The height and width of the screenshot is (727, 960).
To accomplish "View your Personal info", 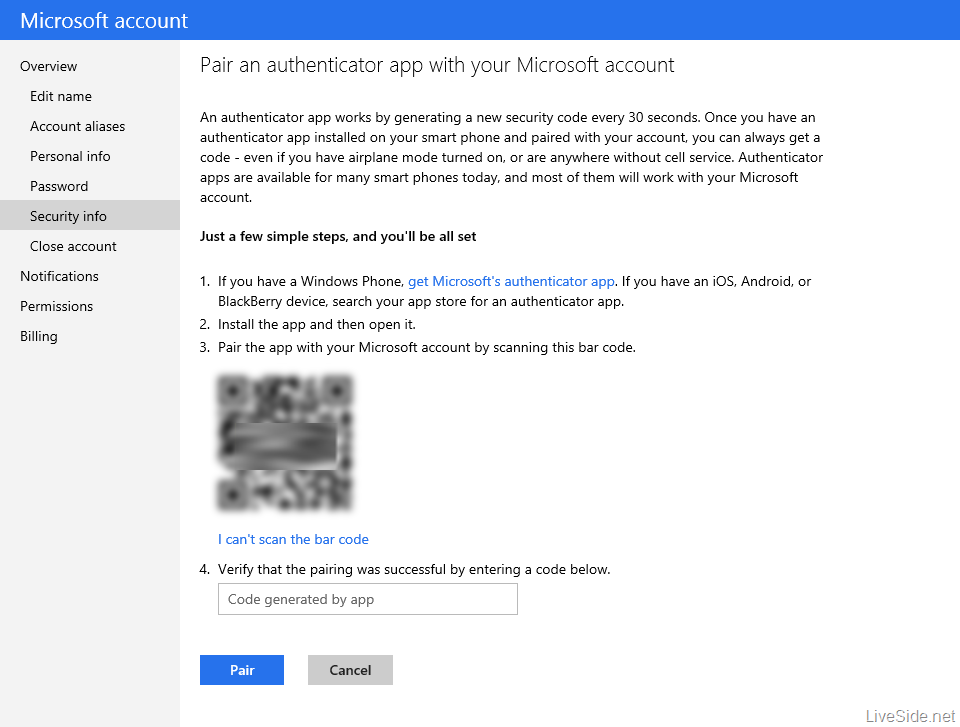I will coord(70,156).
